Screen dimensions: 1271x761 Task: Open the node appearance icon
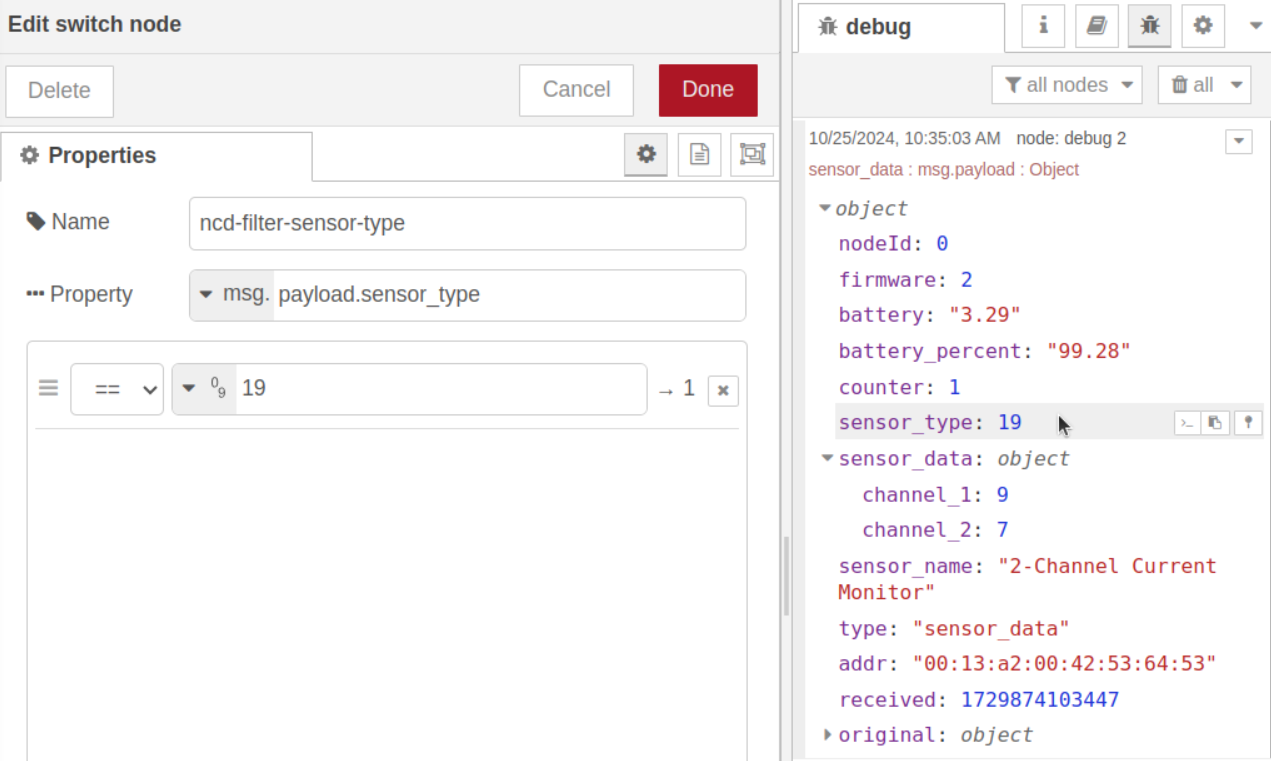click(x=752, y=154)
